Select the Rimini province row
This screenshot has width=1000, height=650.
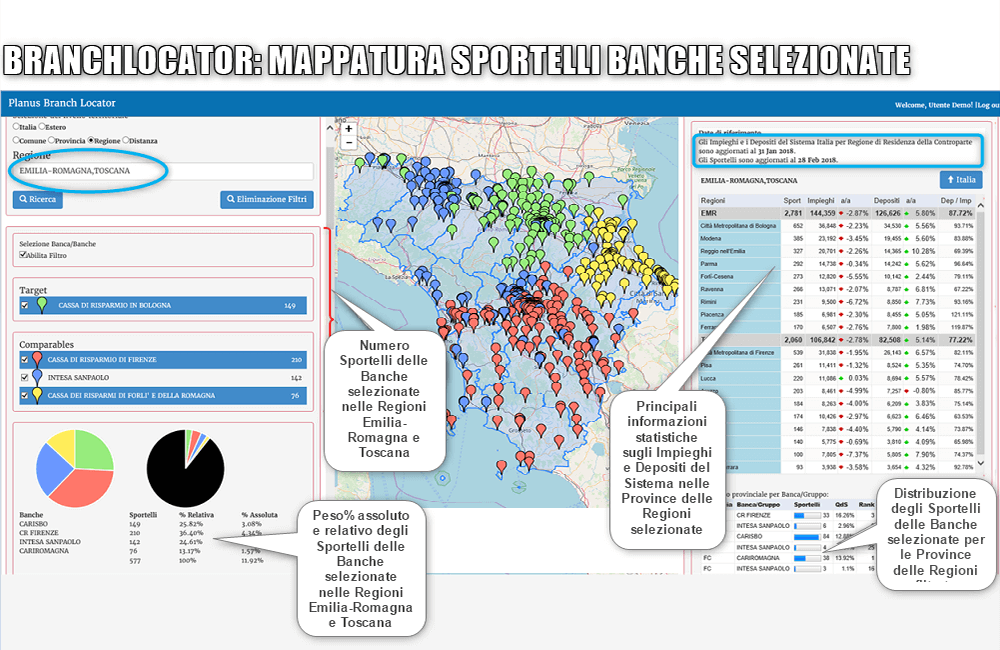click(x=837, y=302)
